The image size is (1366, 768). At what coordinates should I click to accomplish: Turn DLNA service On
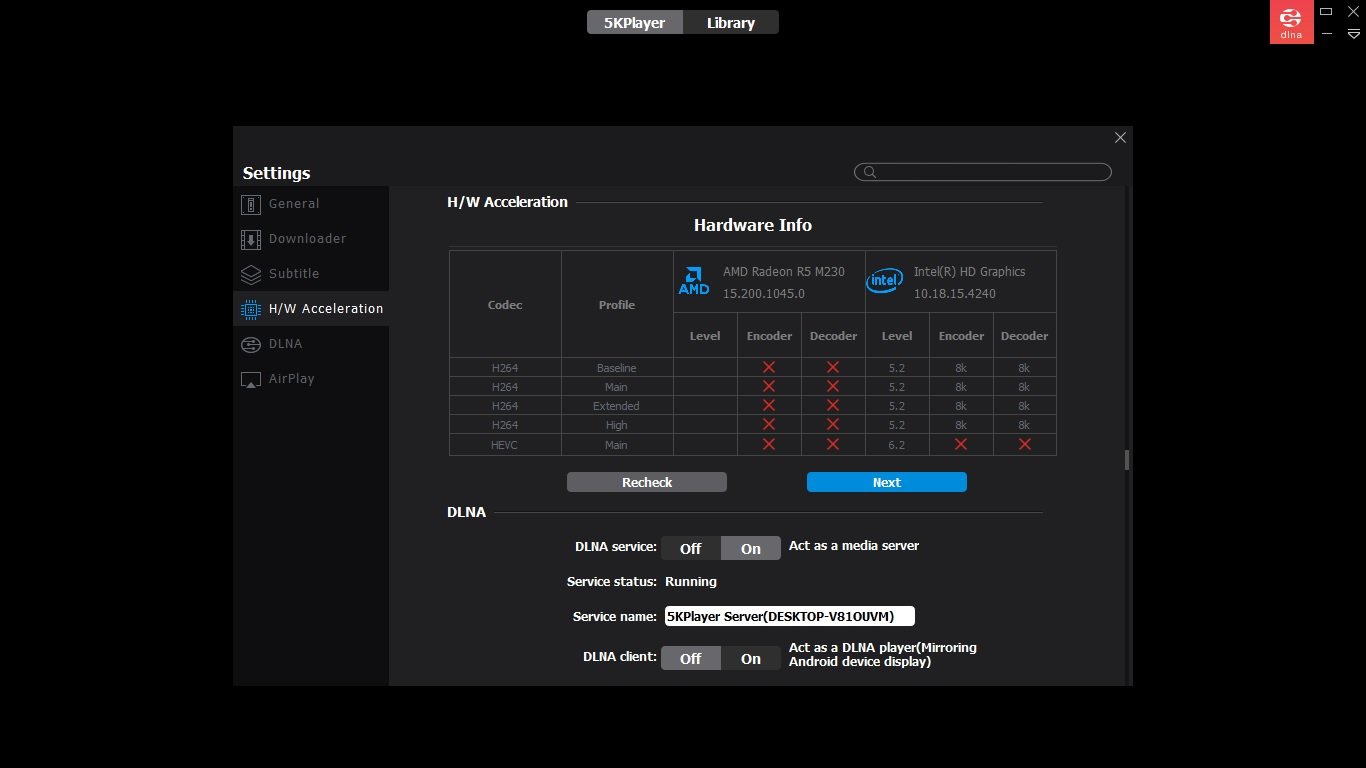pos(751,548)
